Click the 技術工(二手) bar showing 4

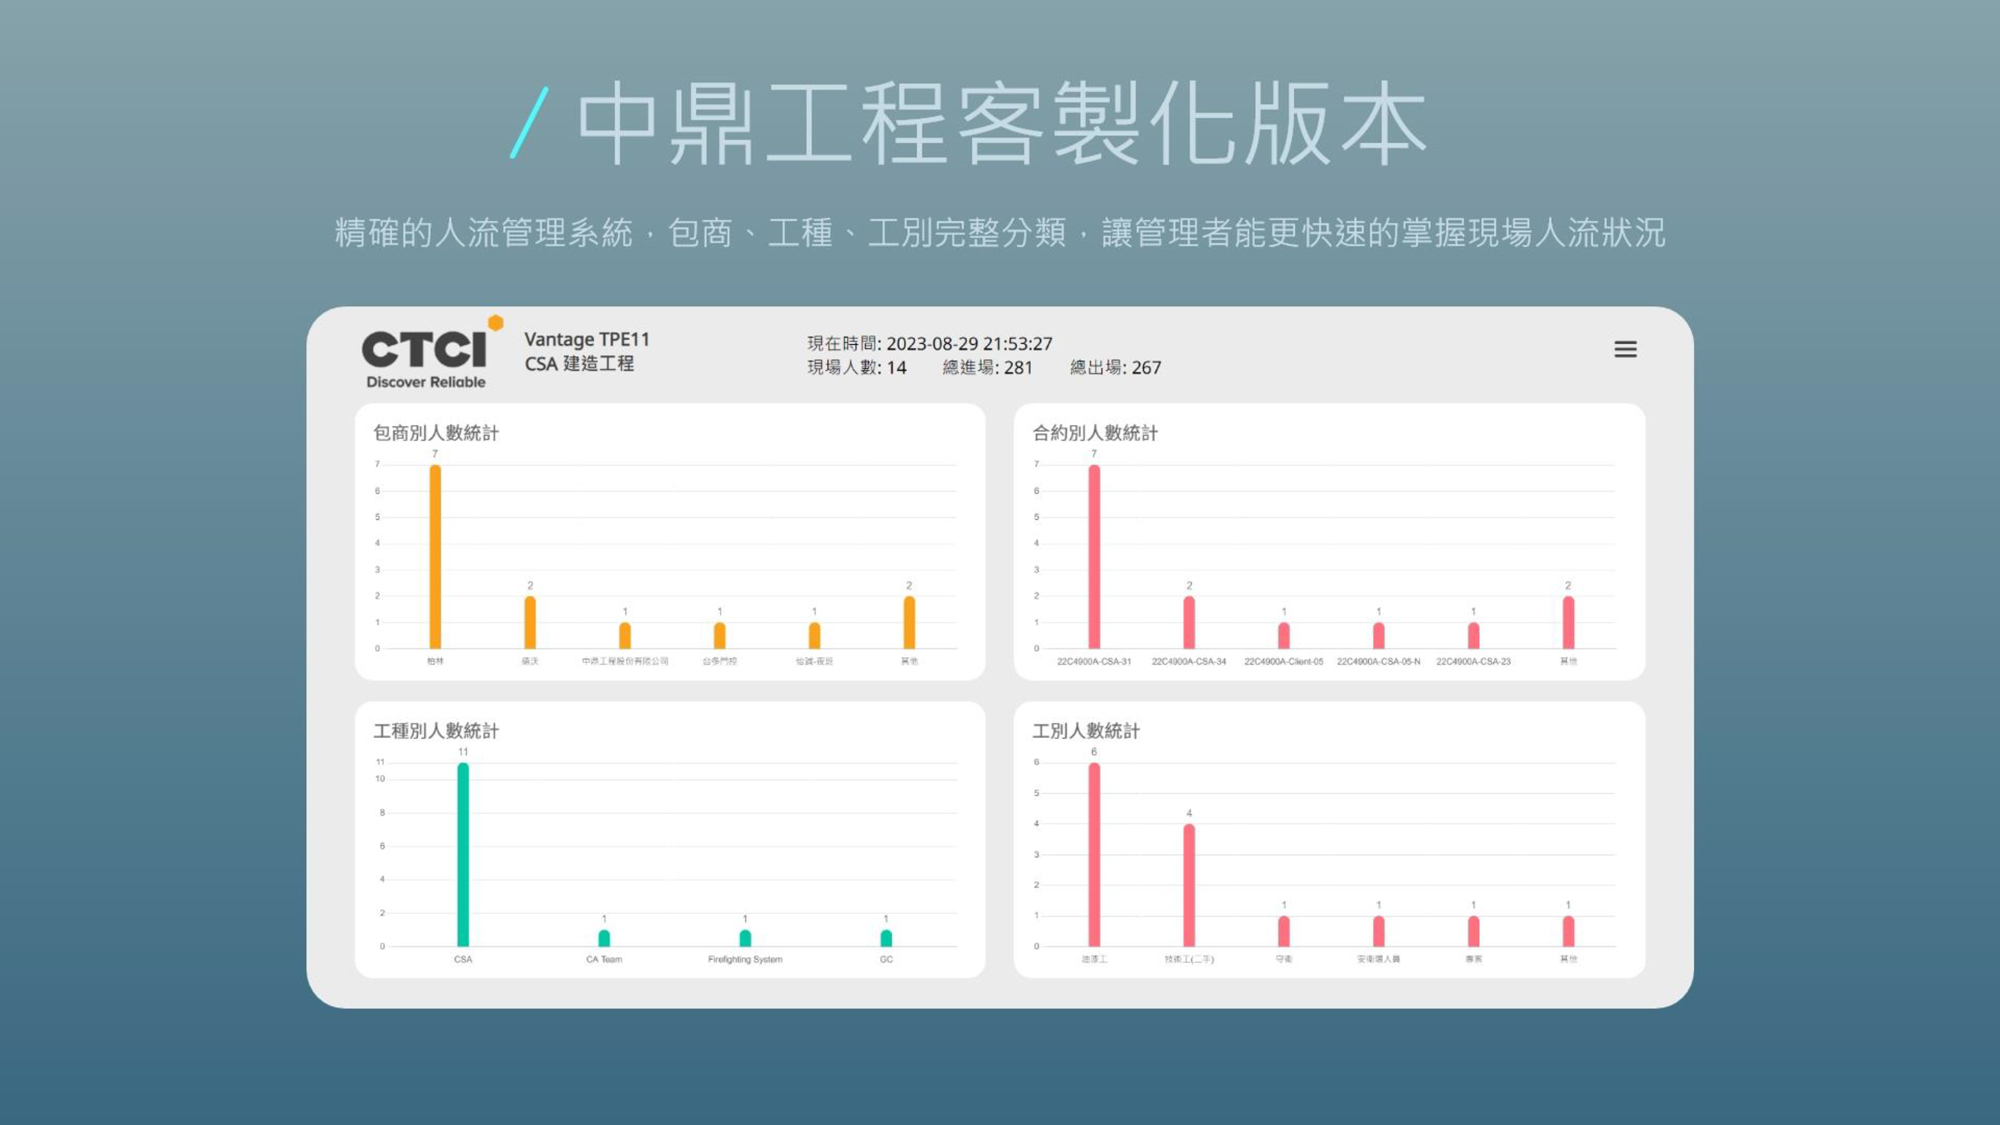pyautogui.click(x=1189, y=885)
